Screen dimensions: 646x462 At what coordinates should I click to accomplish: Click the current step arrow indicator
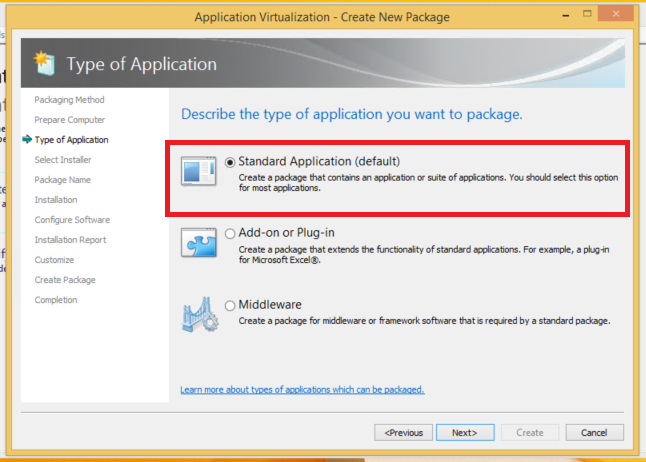[x=26, y=140]
